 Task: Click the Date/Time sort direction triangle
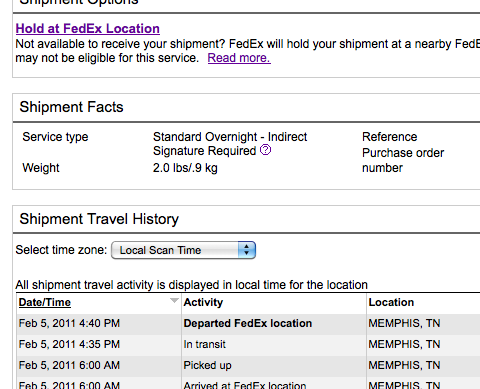[x=174, y=301]
